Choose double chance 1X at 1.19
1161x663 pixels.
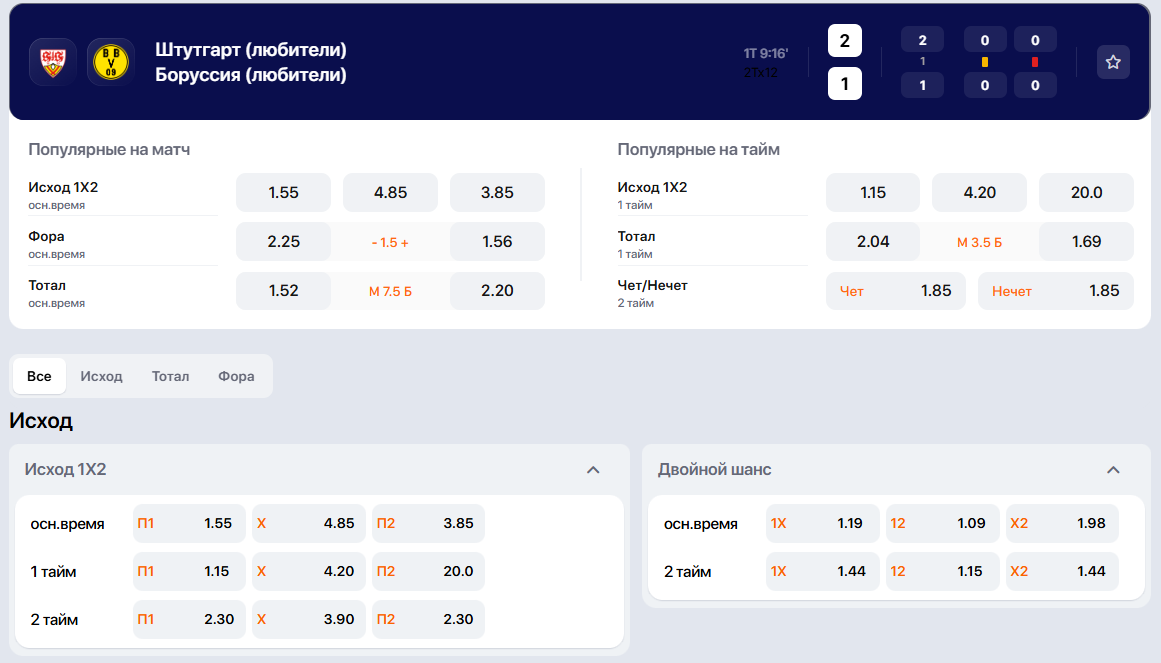tap(822, 524)
